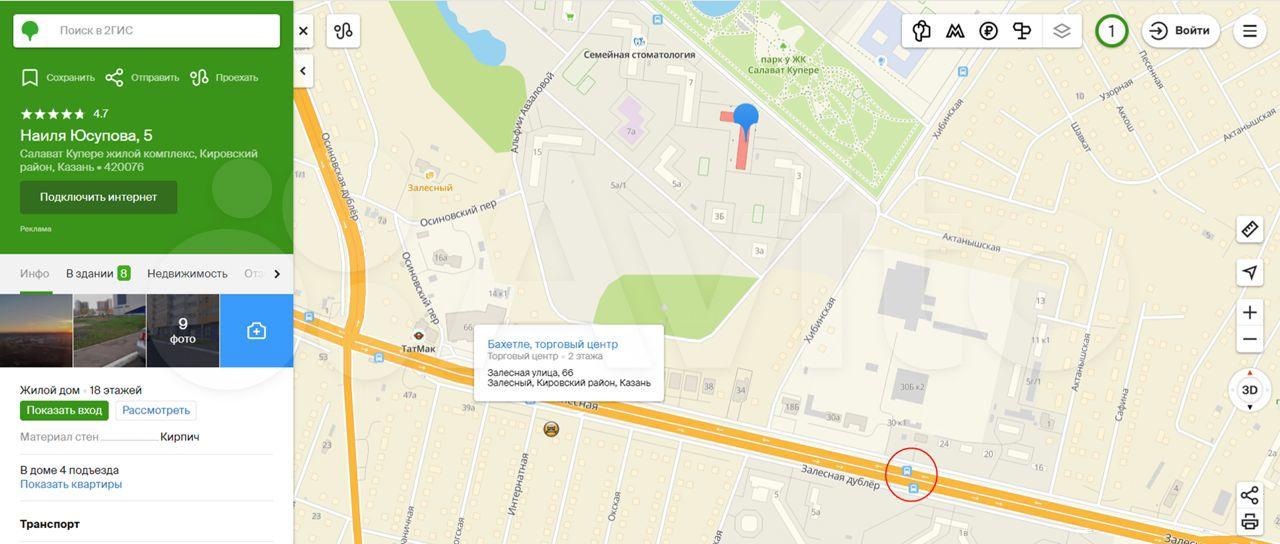Viewport: 1280px width, 544px height.
Task: Click the Поиск в 2ГИС search field
Action: (x=146, y=31)
